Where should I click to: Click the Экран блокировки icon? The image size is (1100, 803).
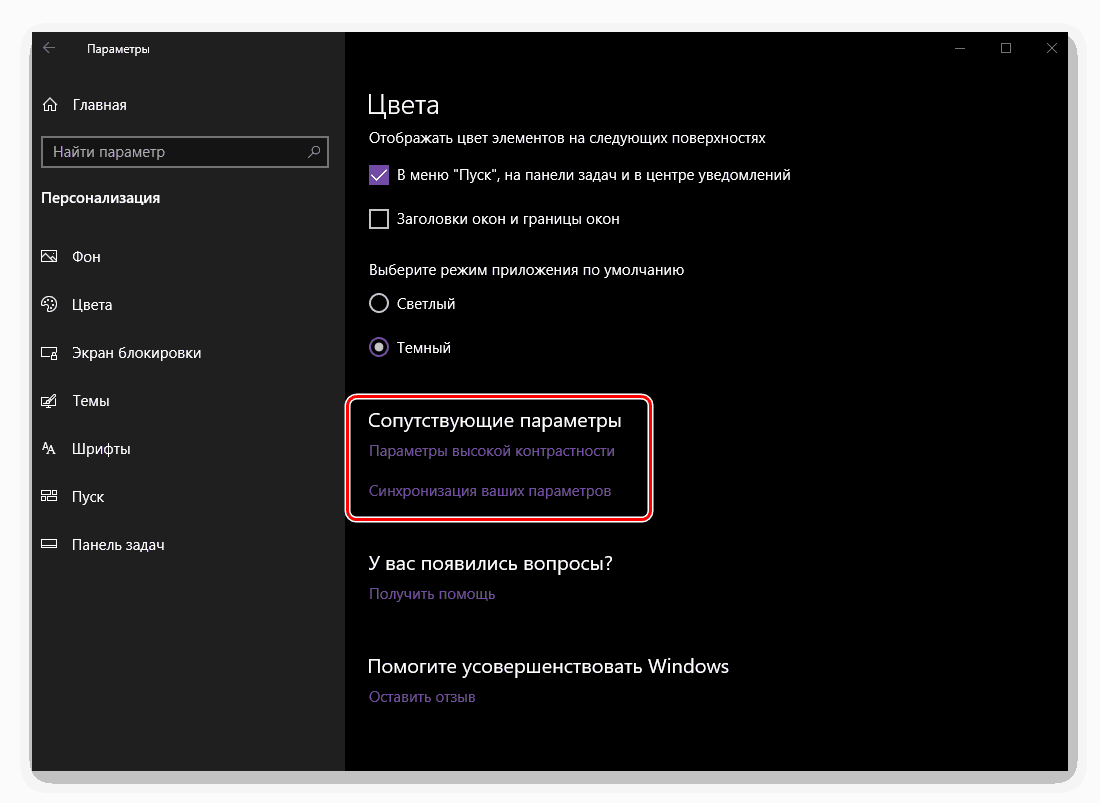pyautogui.click(x=49, y=353)
